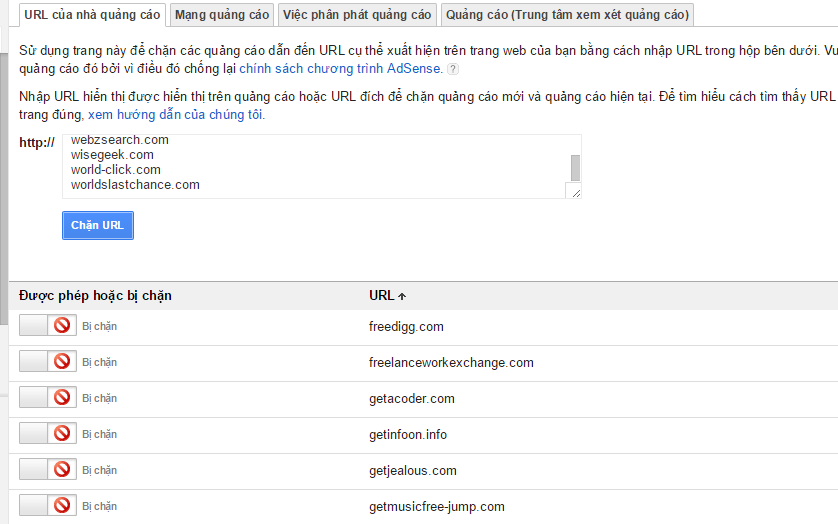Toggle the block switch for getmusicfree-jump.com
Screen dimensions: 838x524
pyautogui.click(x=48, y=505)
